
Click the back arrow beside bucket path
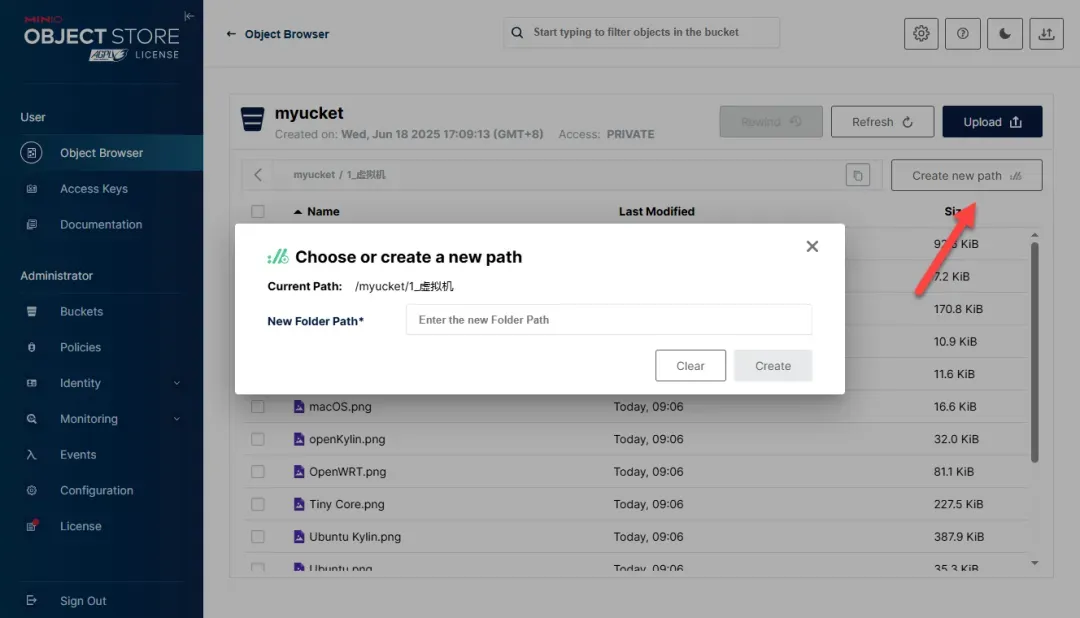pos(258,175)
